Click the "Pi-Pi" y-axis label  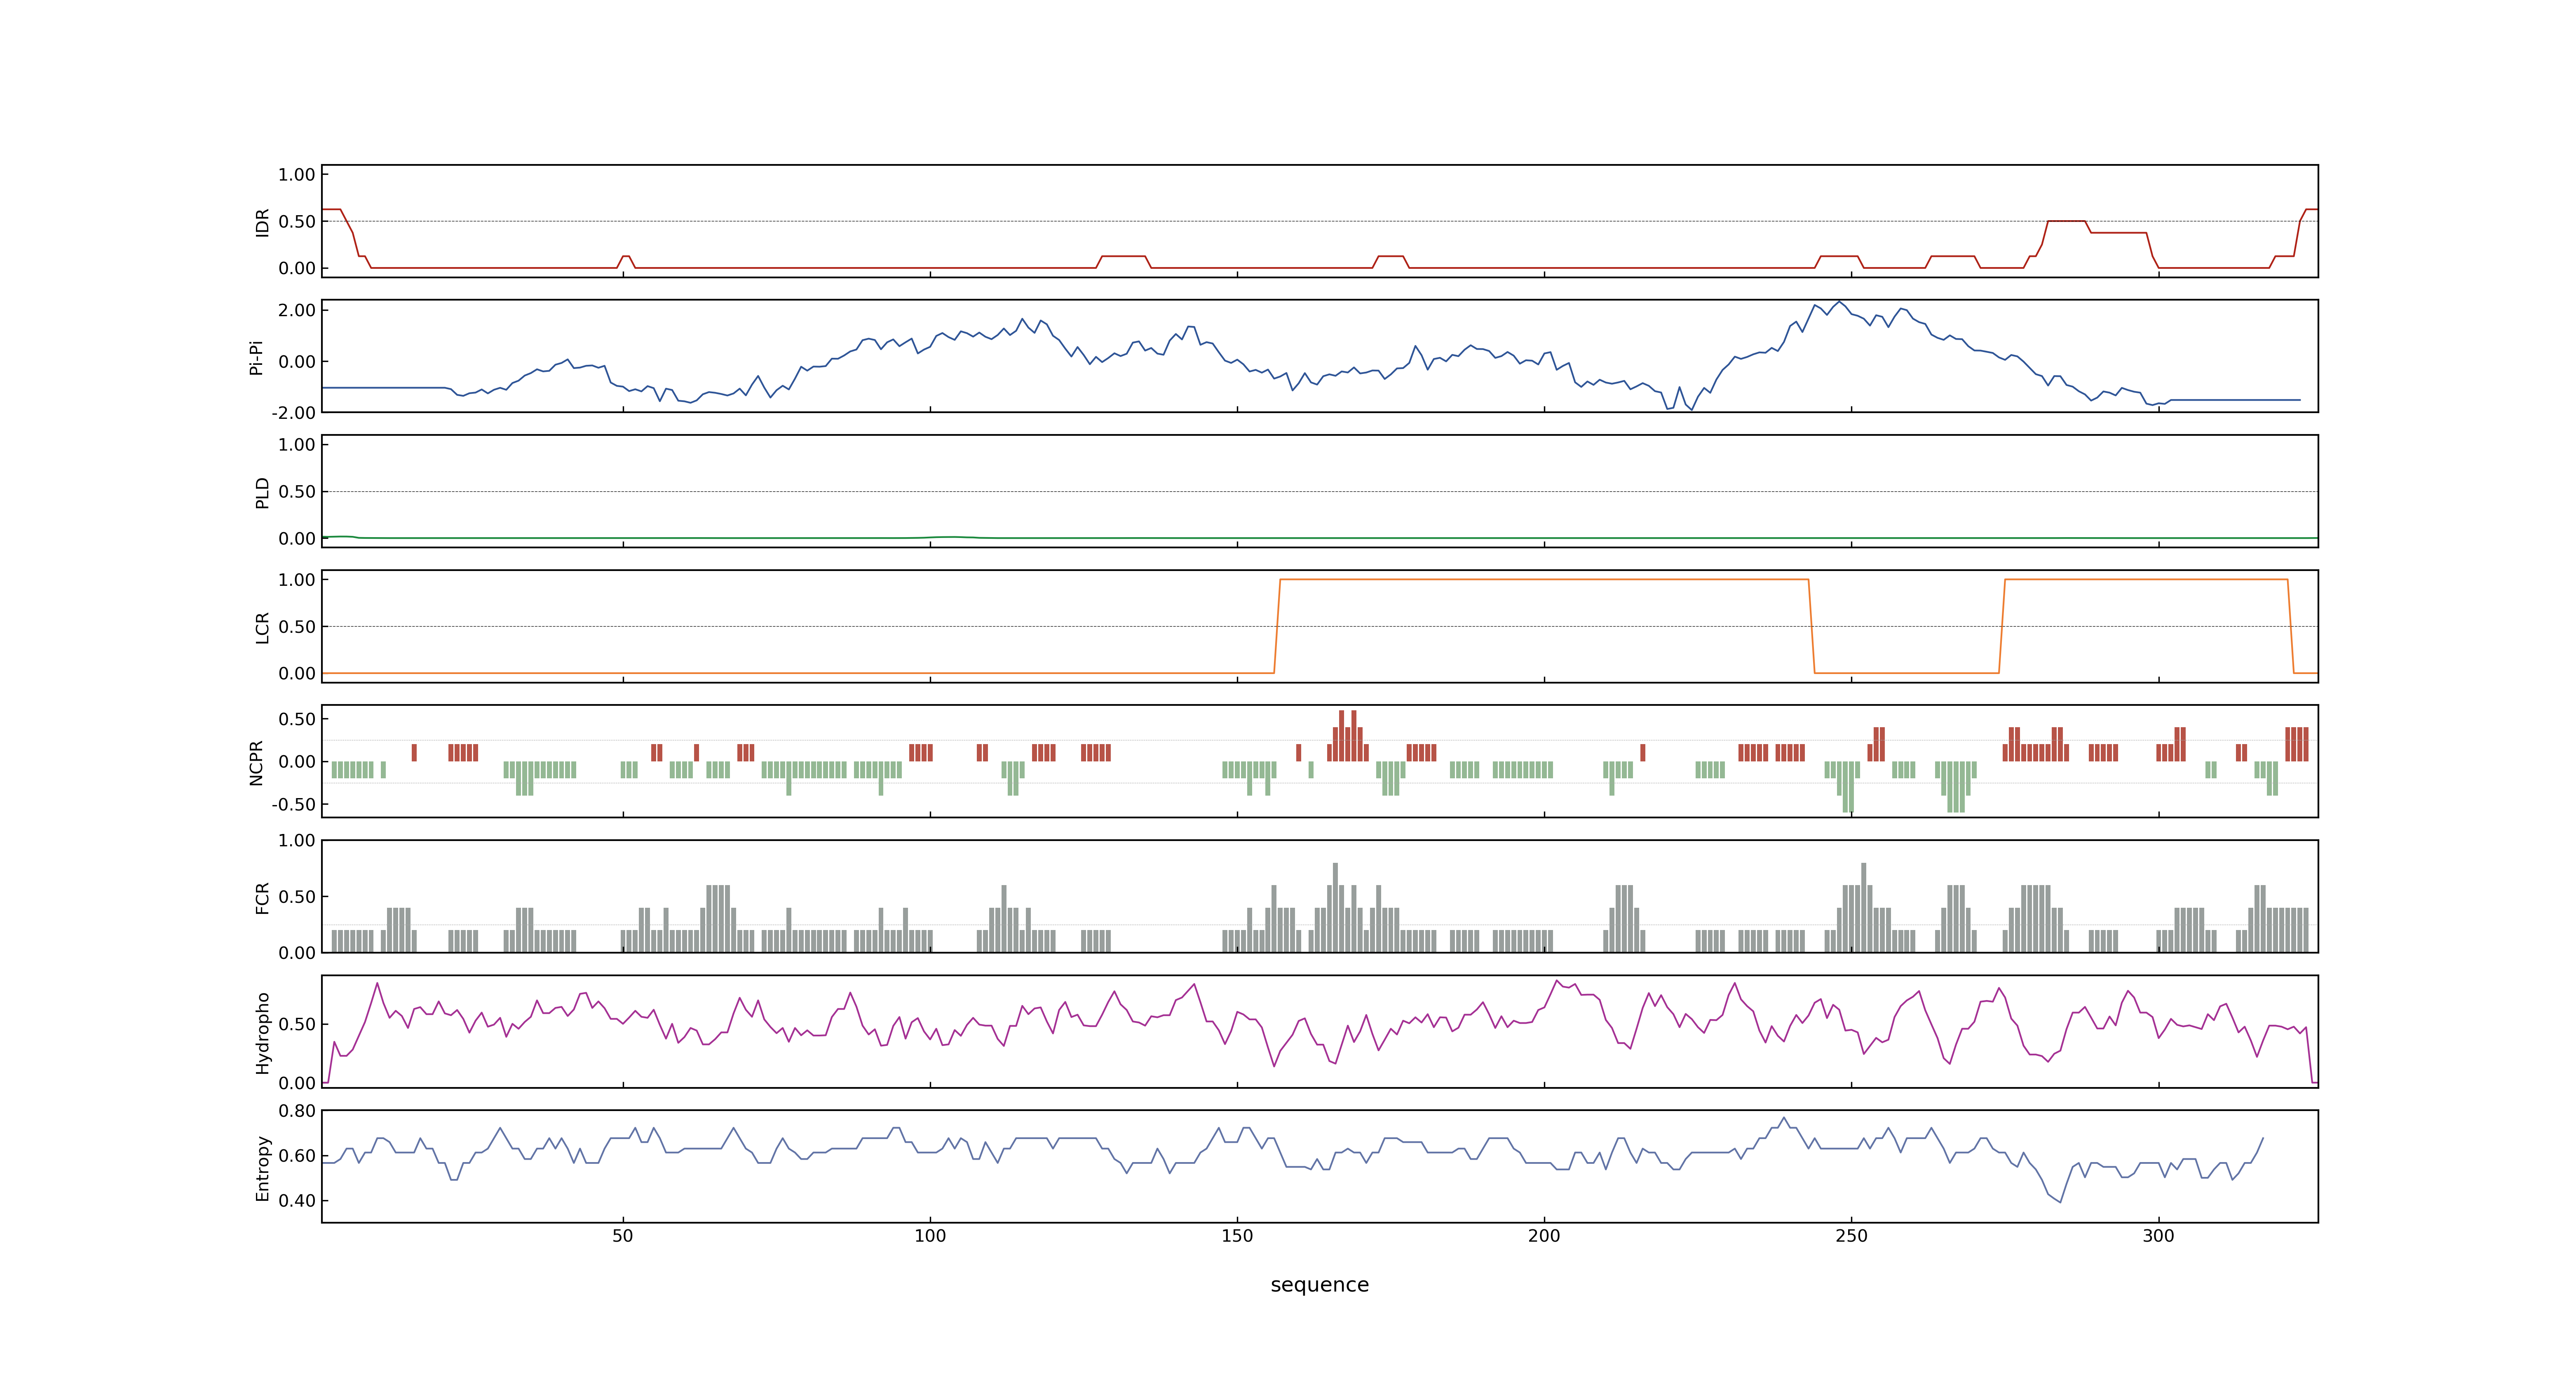[256, 357]
